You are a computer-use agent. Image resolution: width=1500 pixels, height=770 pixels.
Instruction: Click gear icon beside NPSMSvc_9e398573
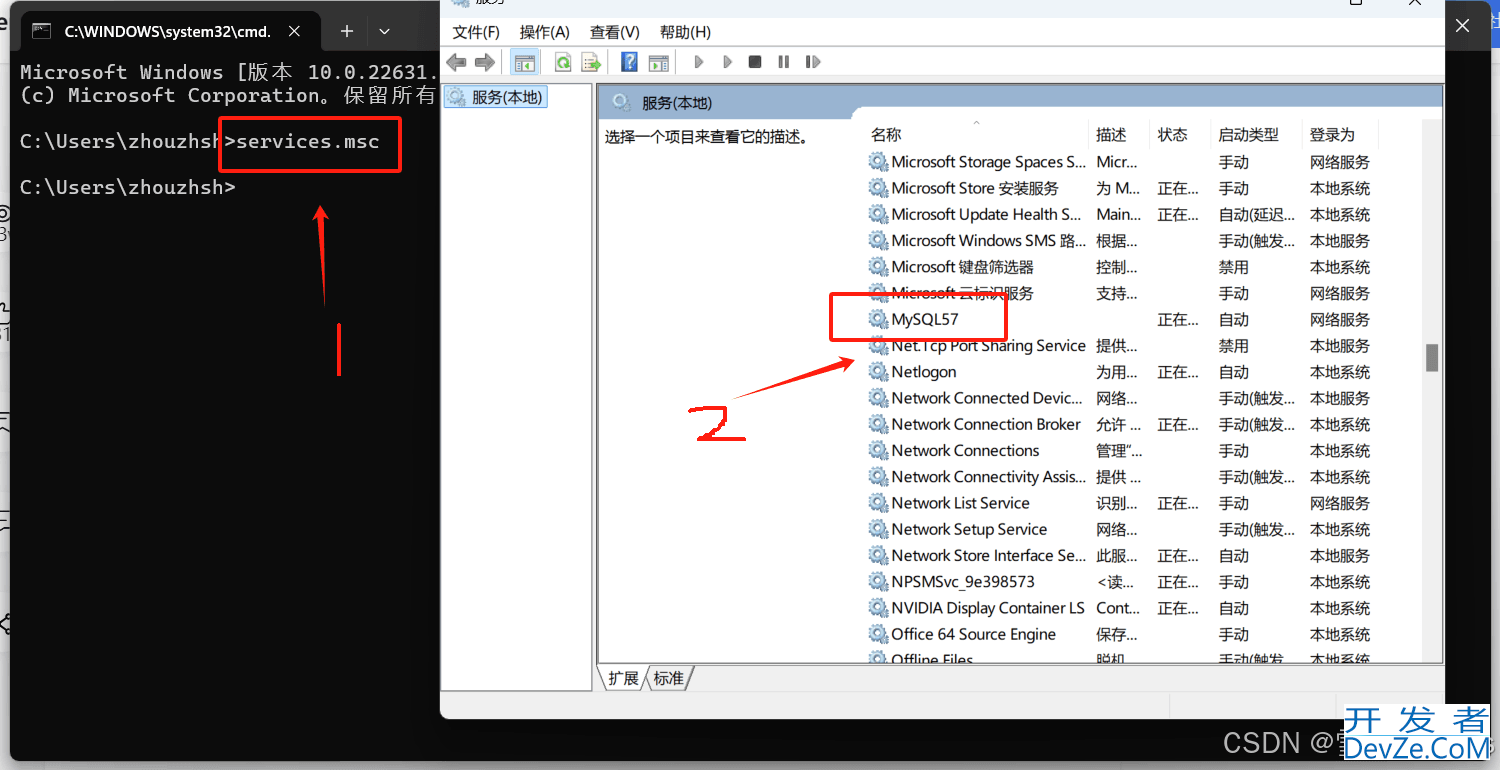coord(878,581)
